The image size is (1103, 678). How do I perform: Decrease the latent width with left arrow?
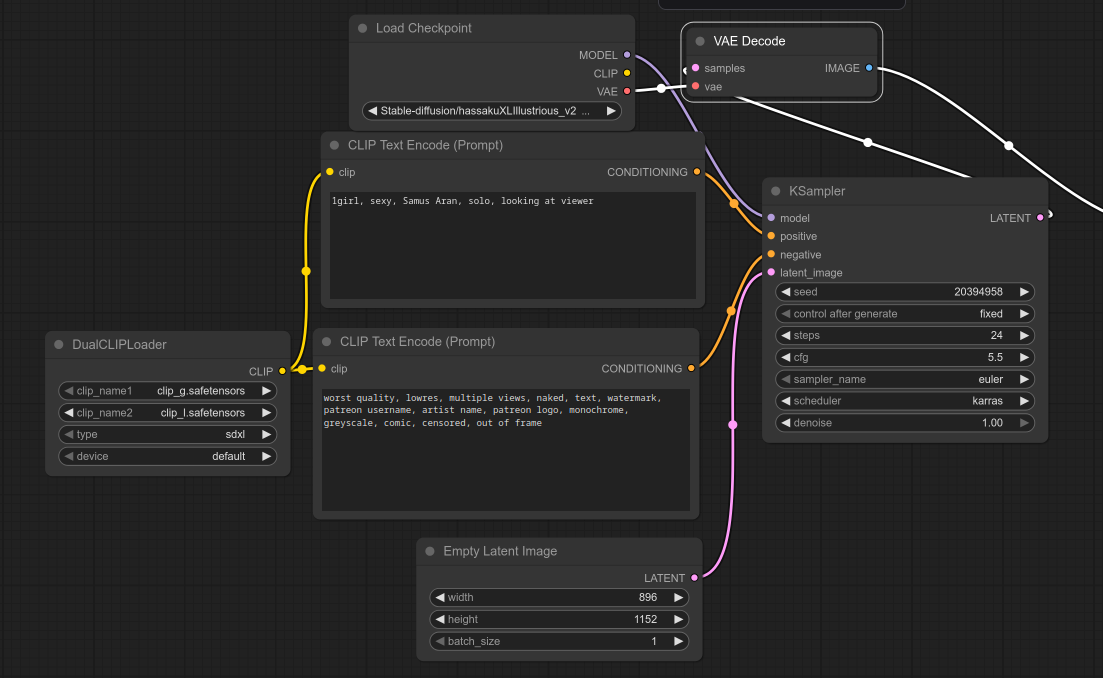point(440,597)
